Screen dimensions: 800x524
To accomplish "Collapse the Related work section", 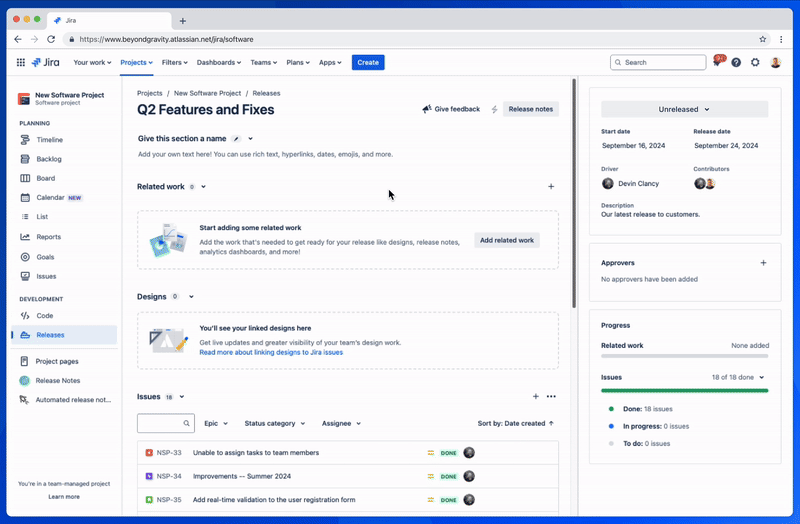I will pos(204,187).
